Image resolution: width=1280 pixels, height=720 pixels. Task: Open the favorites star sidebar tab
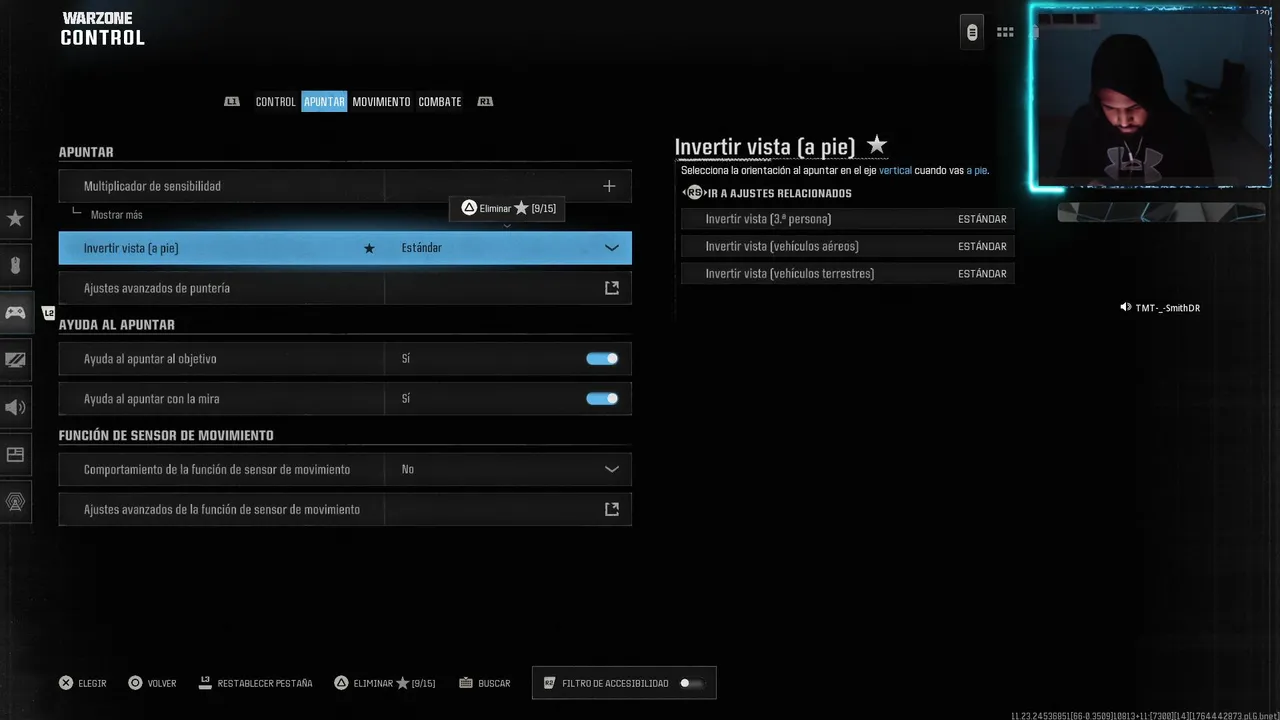(15, 218)
